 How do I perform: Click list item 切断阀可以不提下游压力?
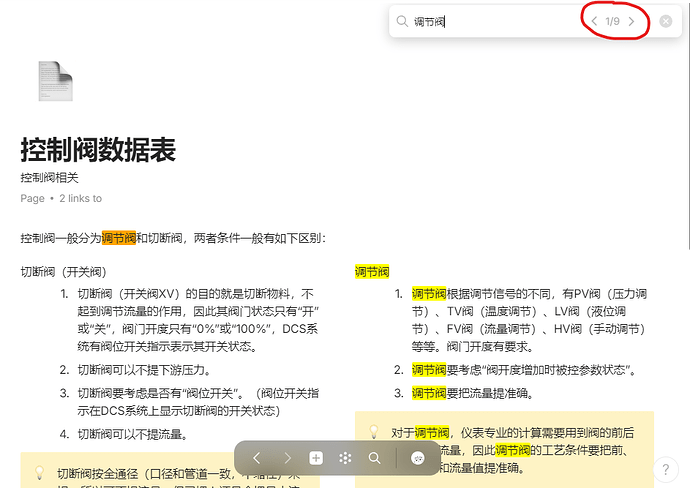tap(143, 370)
